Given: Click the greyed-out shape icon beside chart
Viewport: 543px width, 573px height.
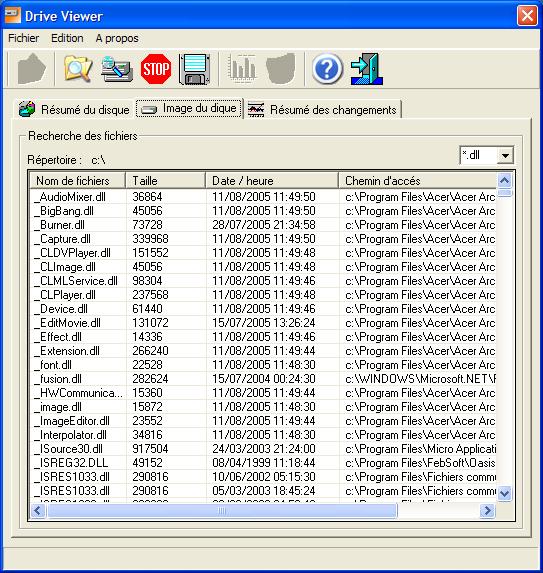Looking at the screenshot, I should pyautogui.click(x=281, y=68).
